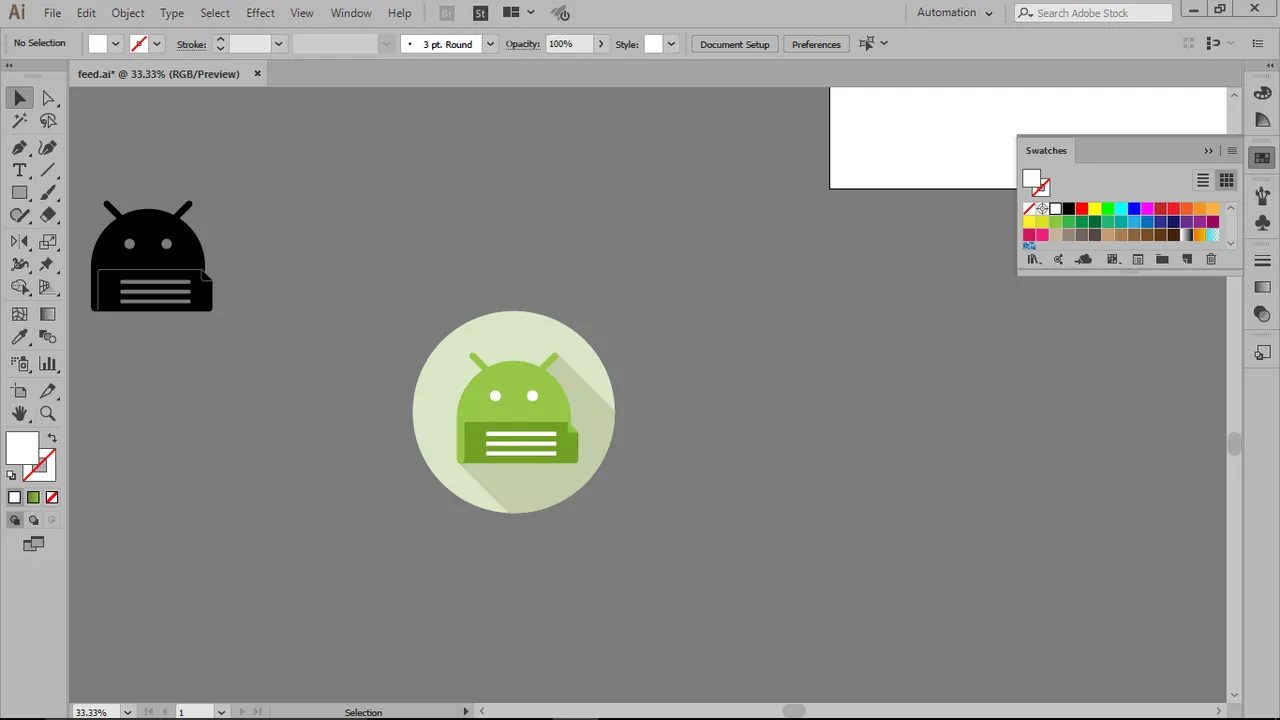Swap fill and stroke in toolbar
Viewport: 1280px width, 720px height.
52,438
